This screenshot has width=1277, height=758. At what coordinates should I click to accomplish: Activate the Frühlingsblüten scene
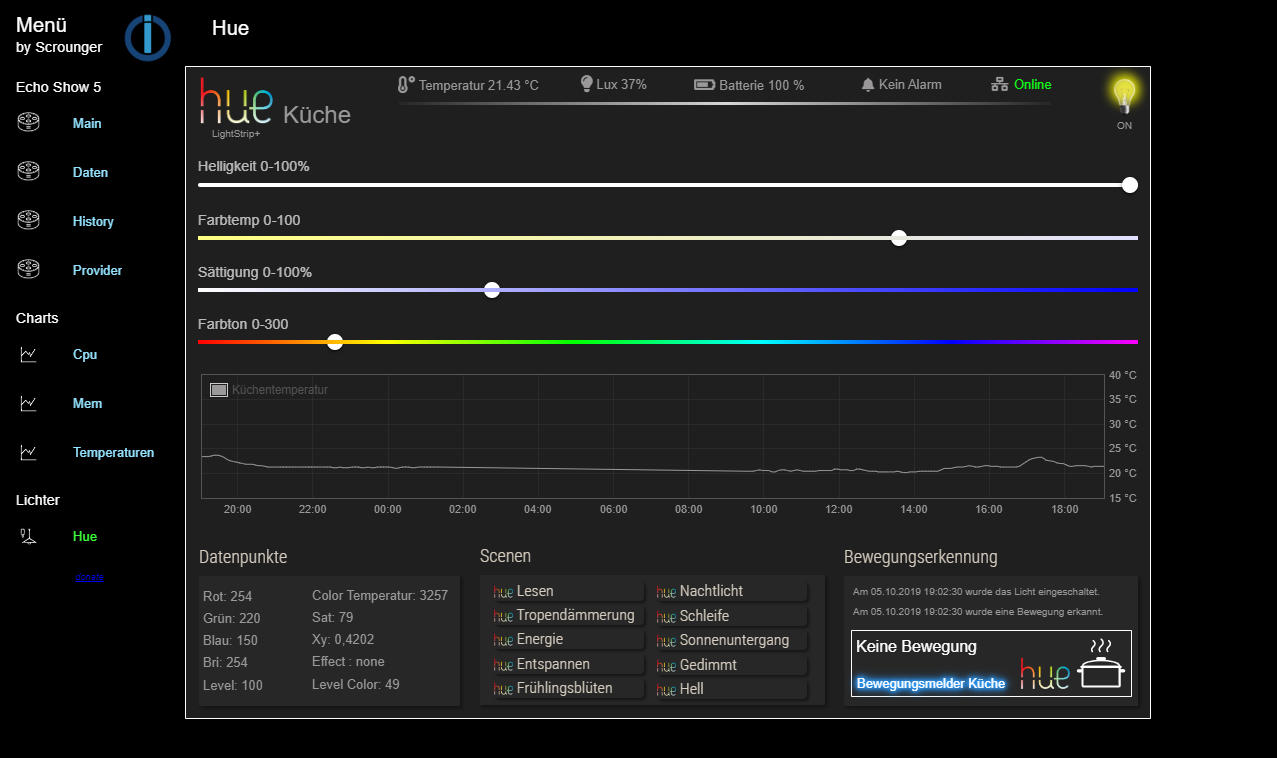(x=566, y=688)
